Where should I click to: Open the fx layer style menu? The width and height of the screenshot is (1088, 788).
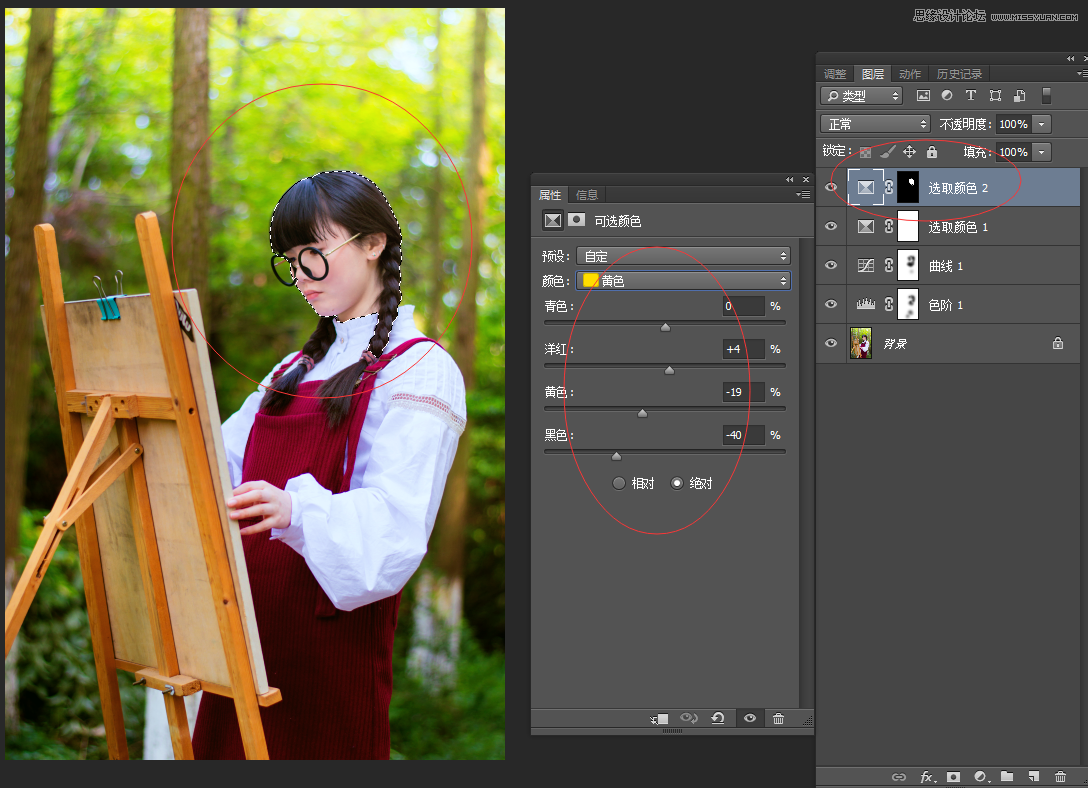[x=927, y=776]
